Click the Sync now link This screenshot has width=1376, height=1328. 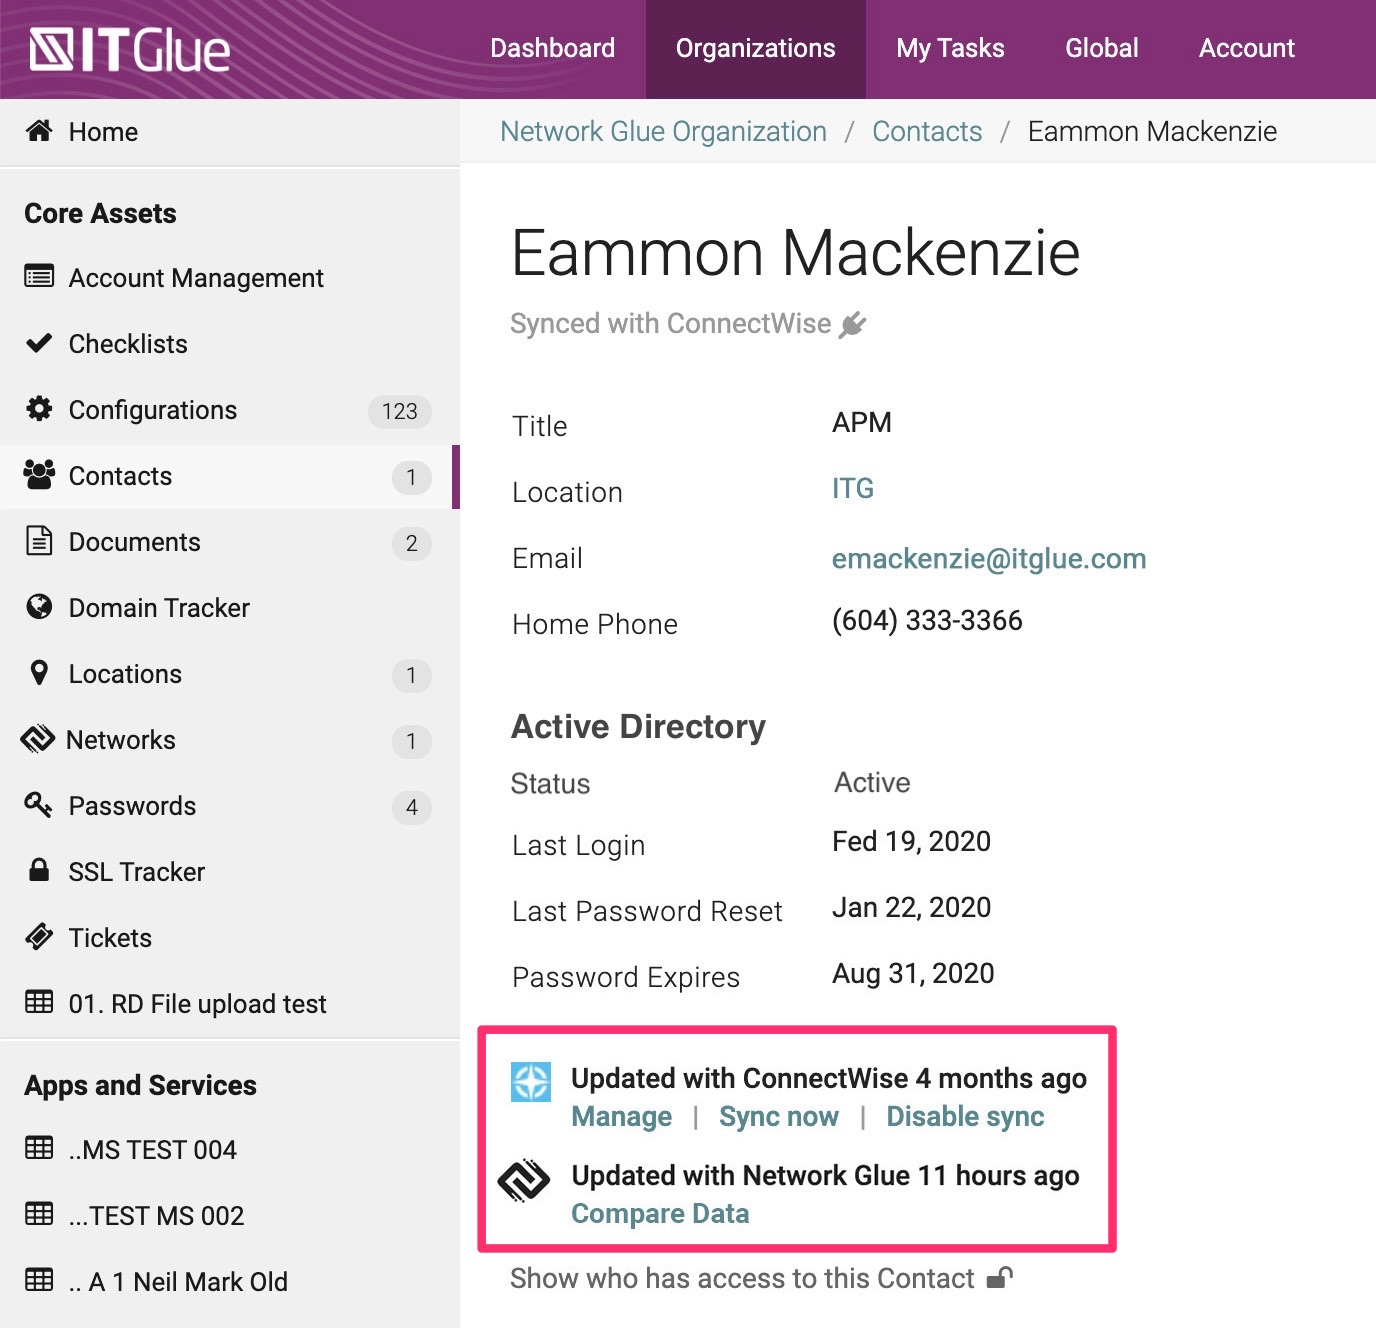[778, 1116]
